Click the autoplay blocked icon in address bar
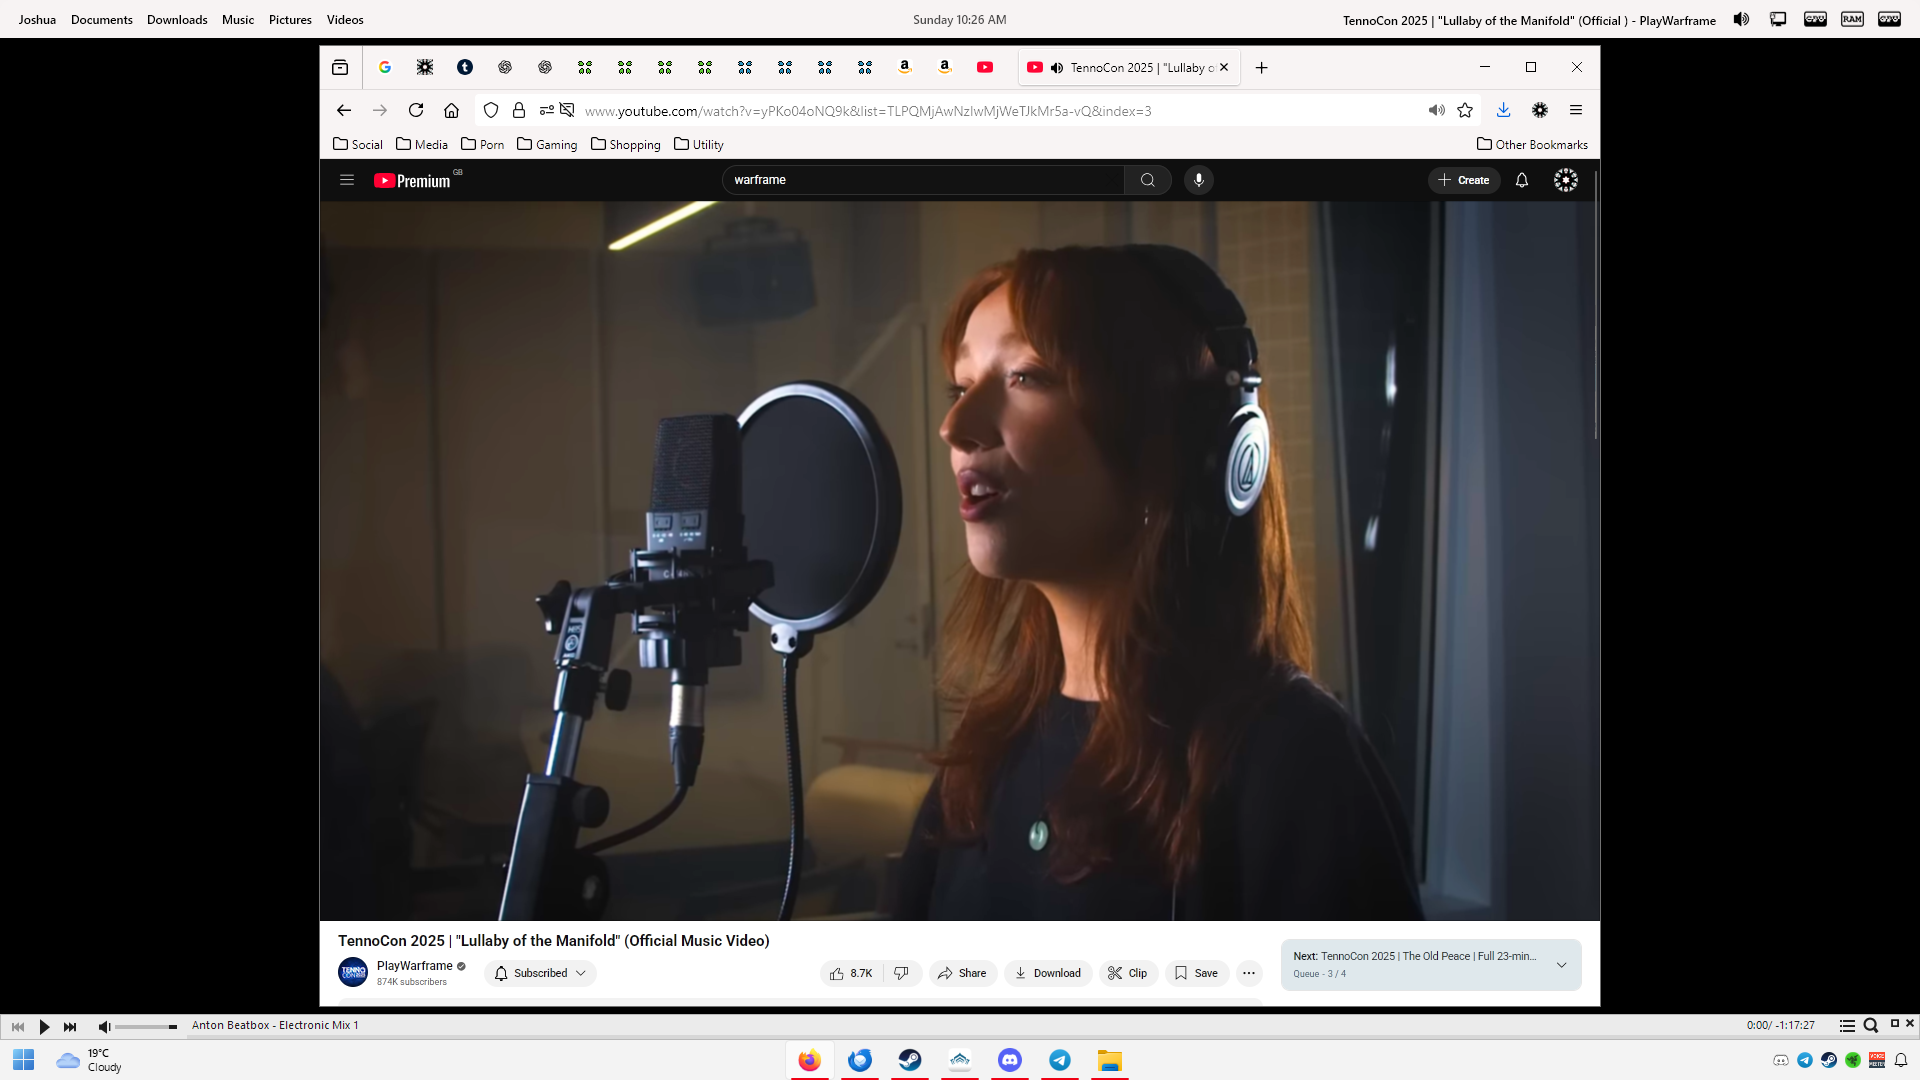The width and height of the screenshot is (1920, 1080). 567,110
